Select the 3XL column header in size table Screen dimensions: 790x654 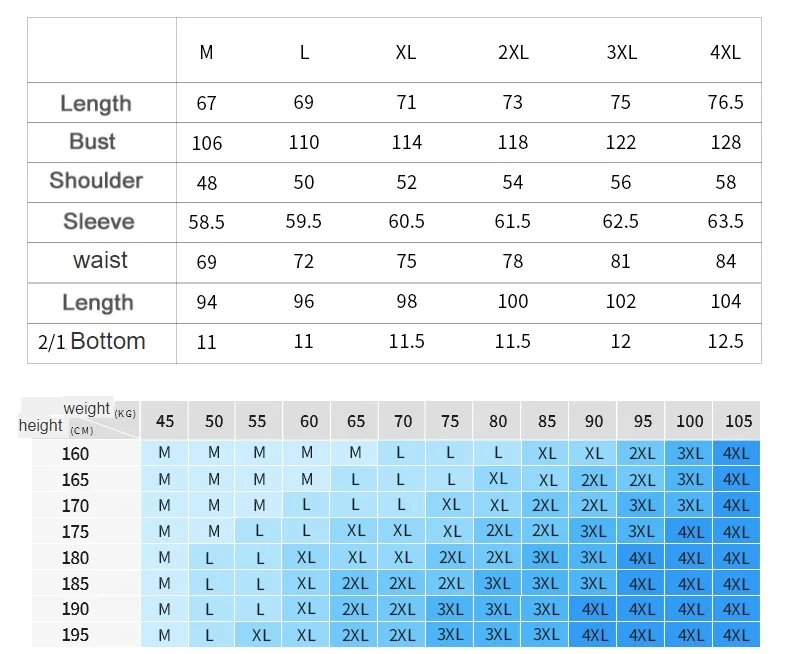(621, 53)
